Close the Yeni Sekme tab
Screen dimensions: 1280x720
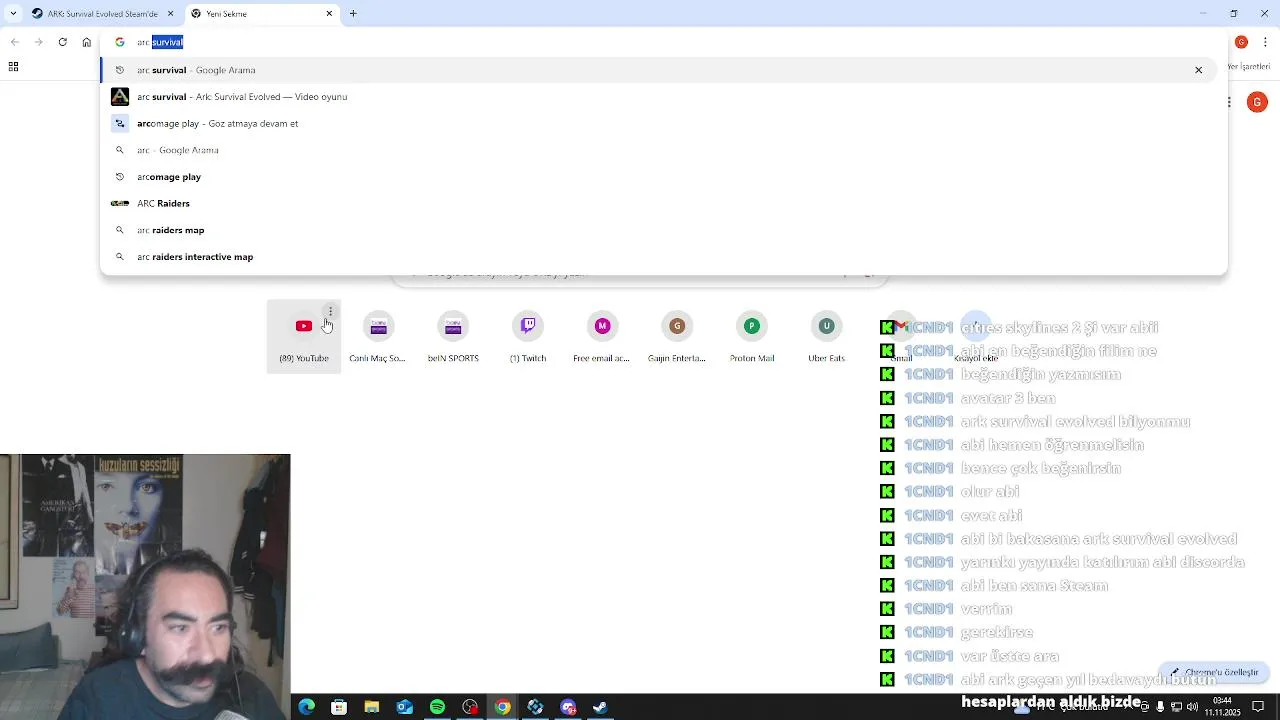[x=329, y=14]
